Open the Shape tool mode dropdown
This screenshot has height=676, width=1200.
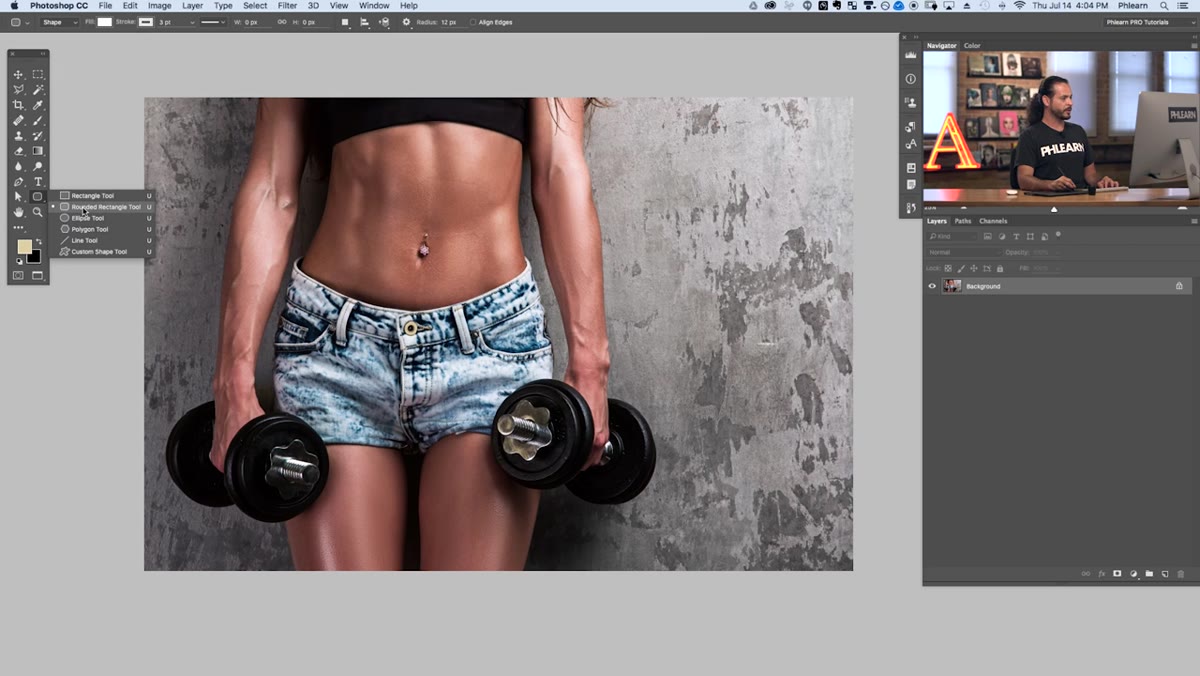tap(59, 22)
